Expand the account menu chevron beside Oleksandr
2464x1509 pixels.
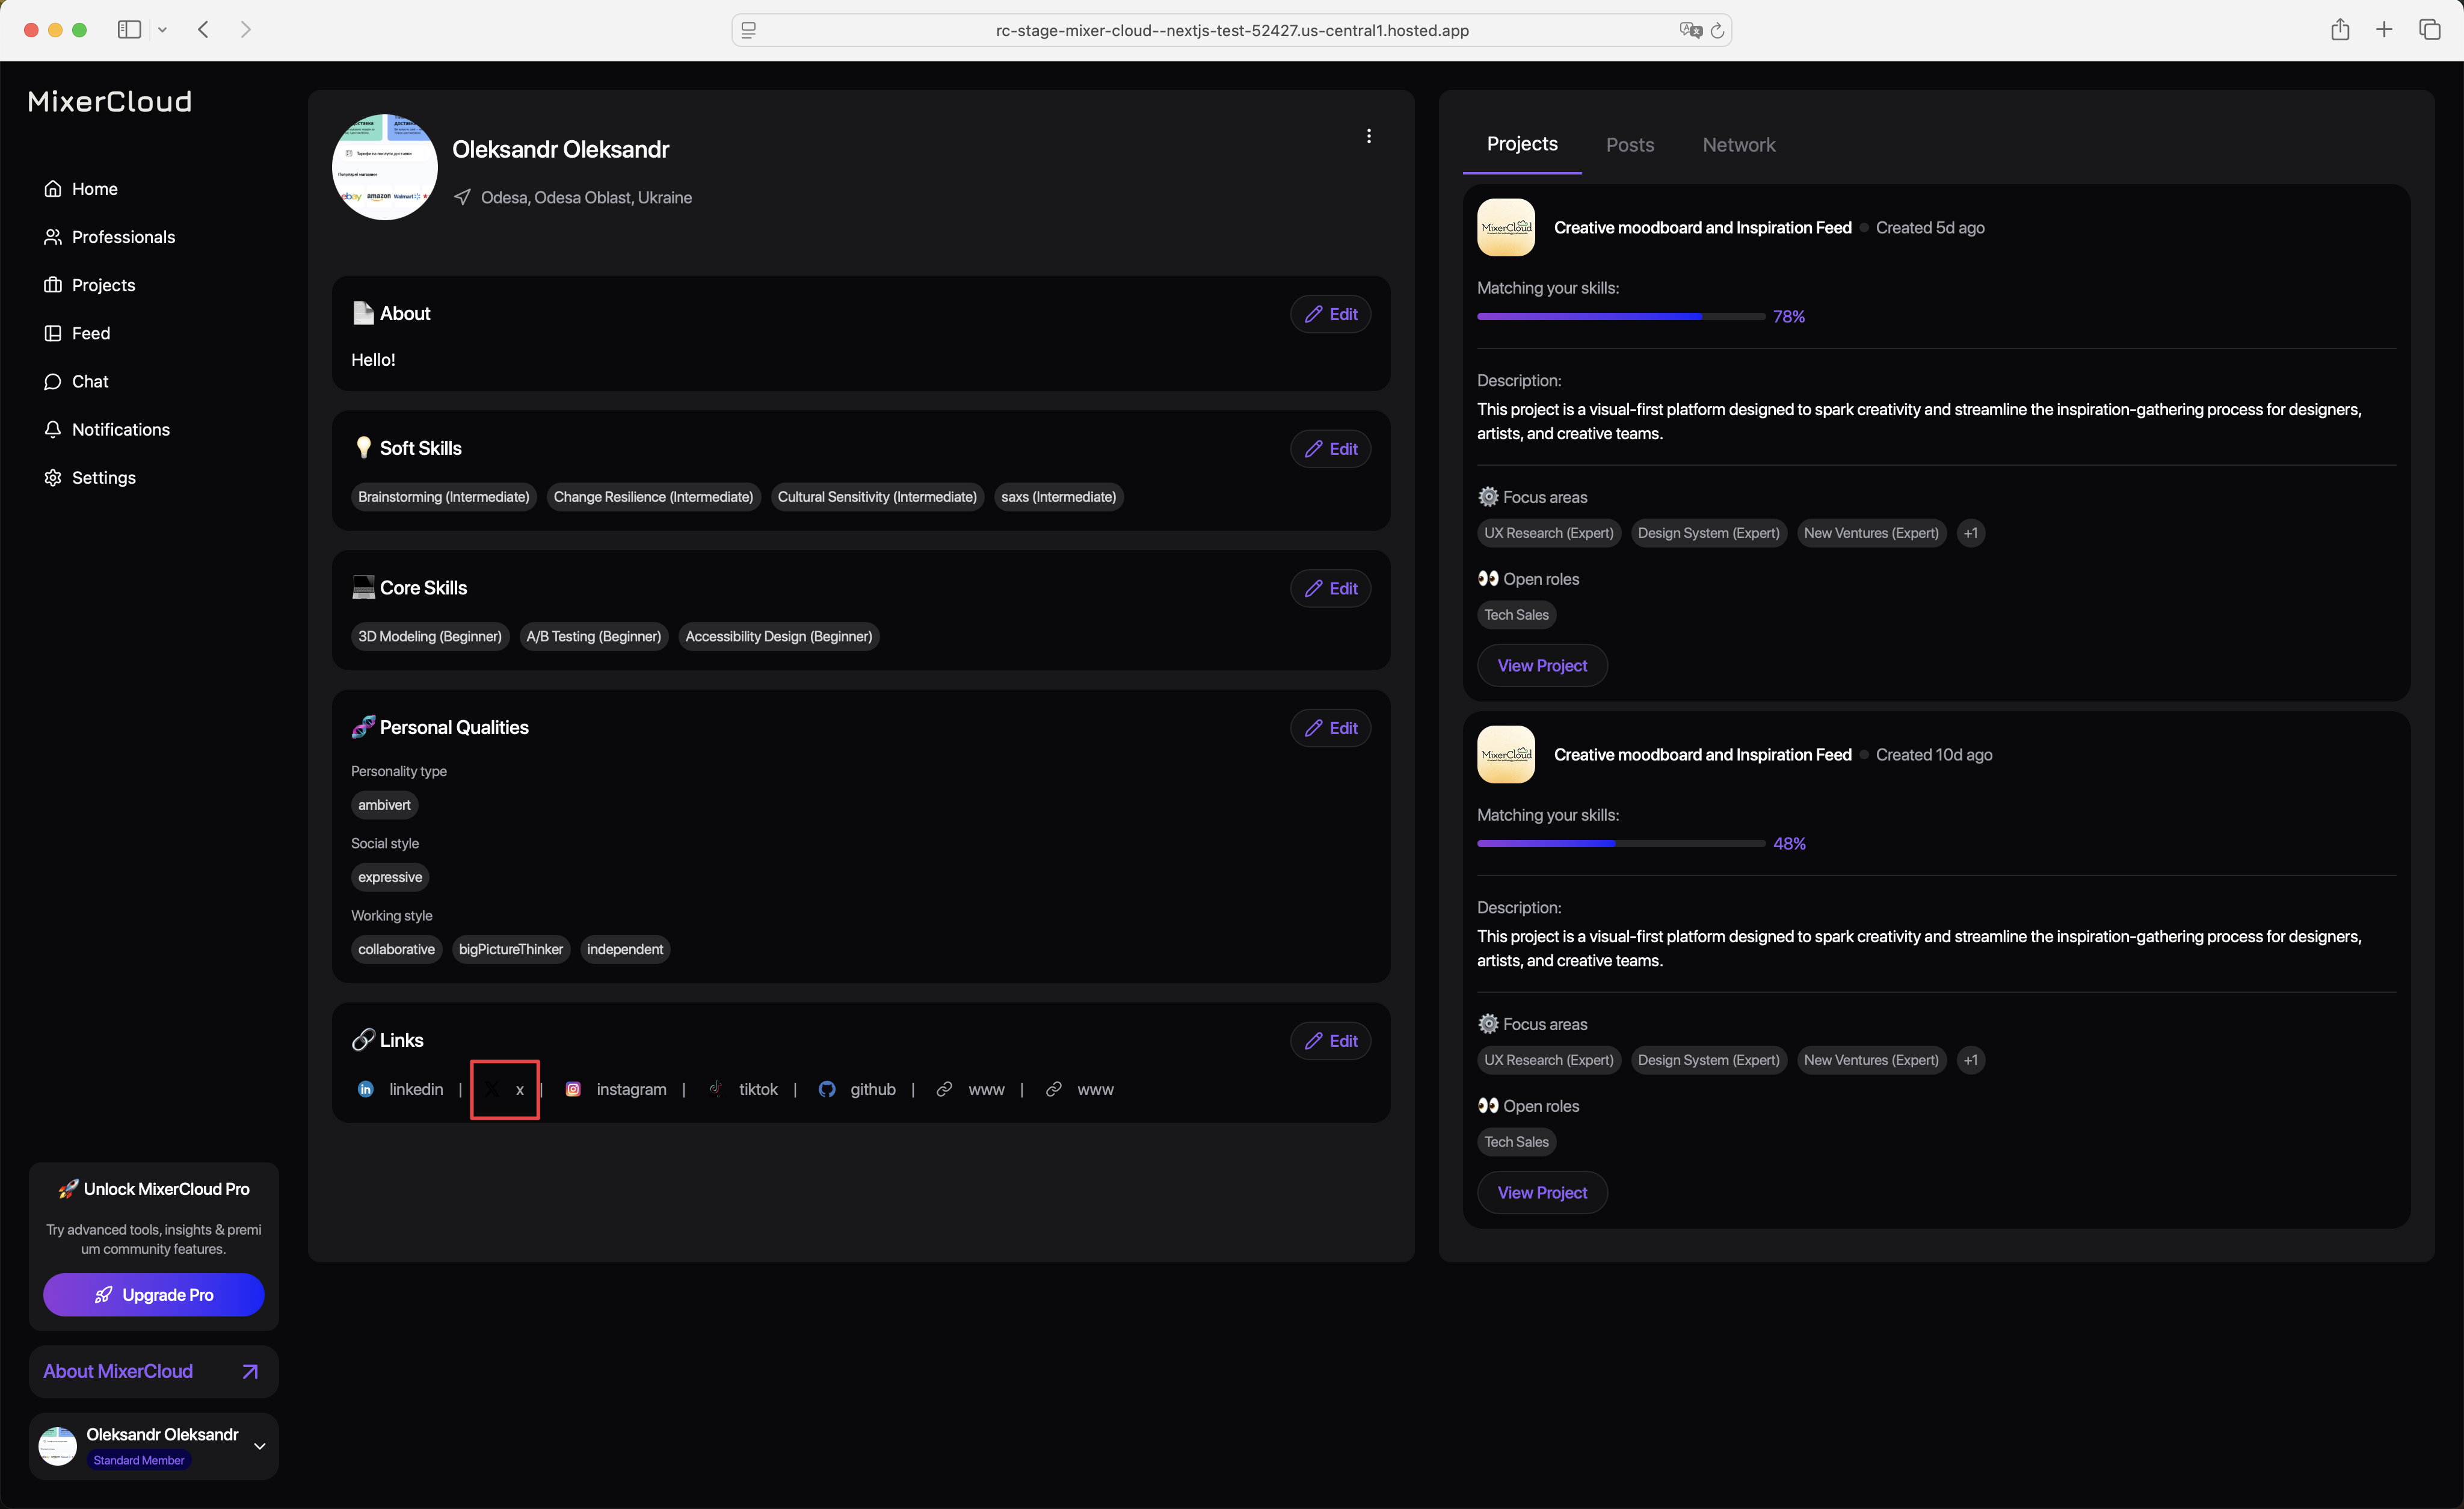[x=260, y=1446]
